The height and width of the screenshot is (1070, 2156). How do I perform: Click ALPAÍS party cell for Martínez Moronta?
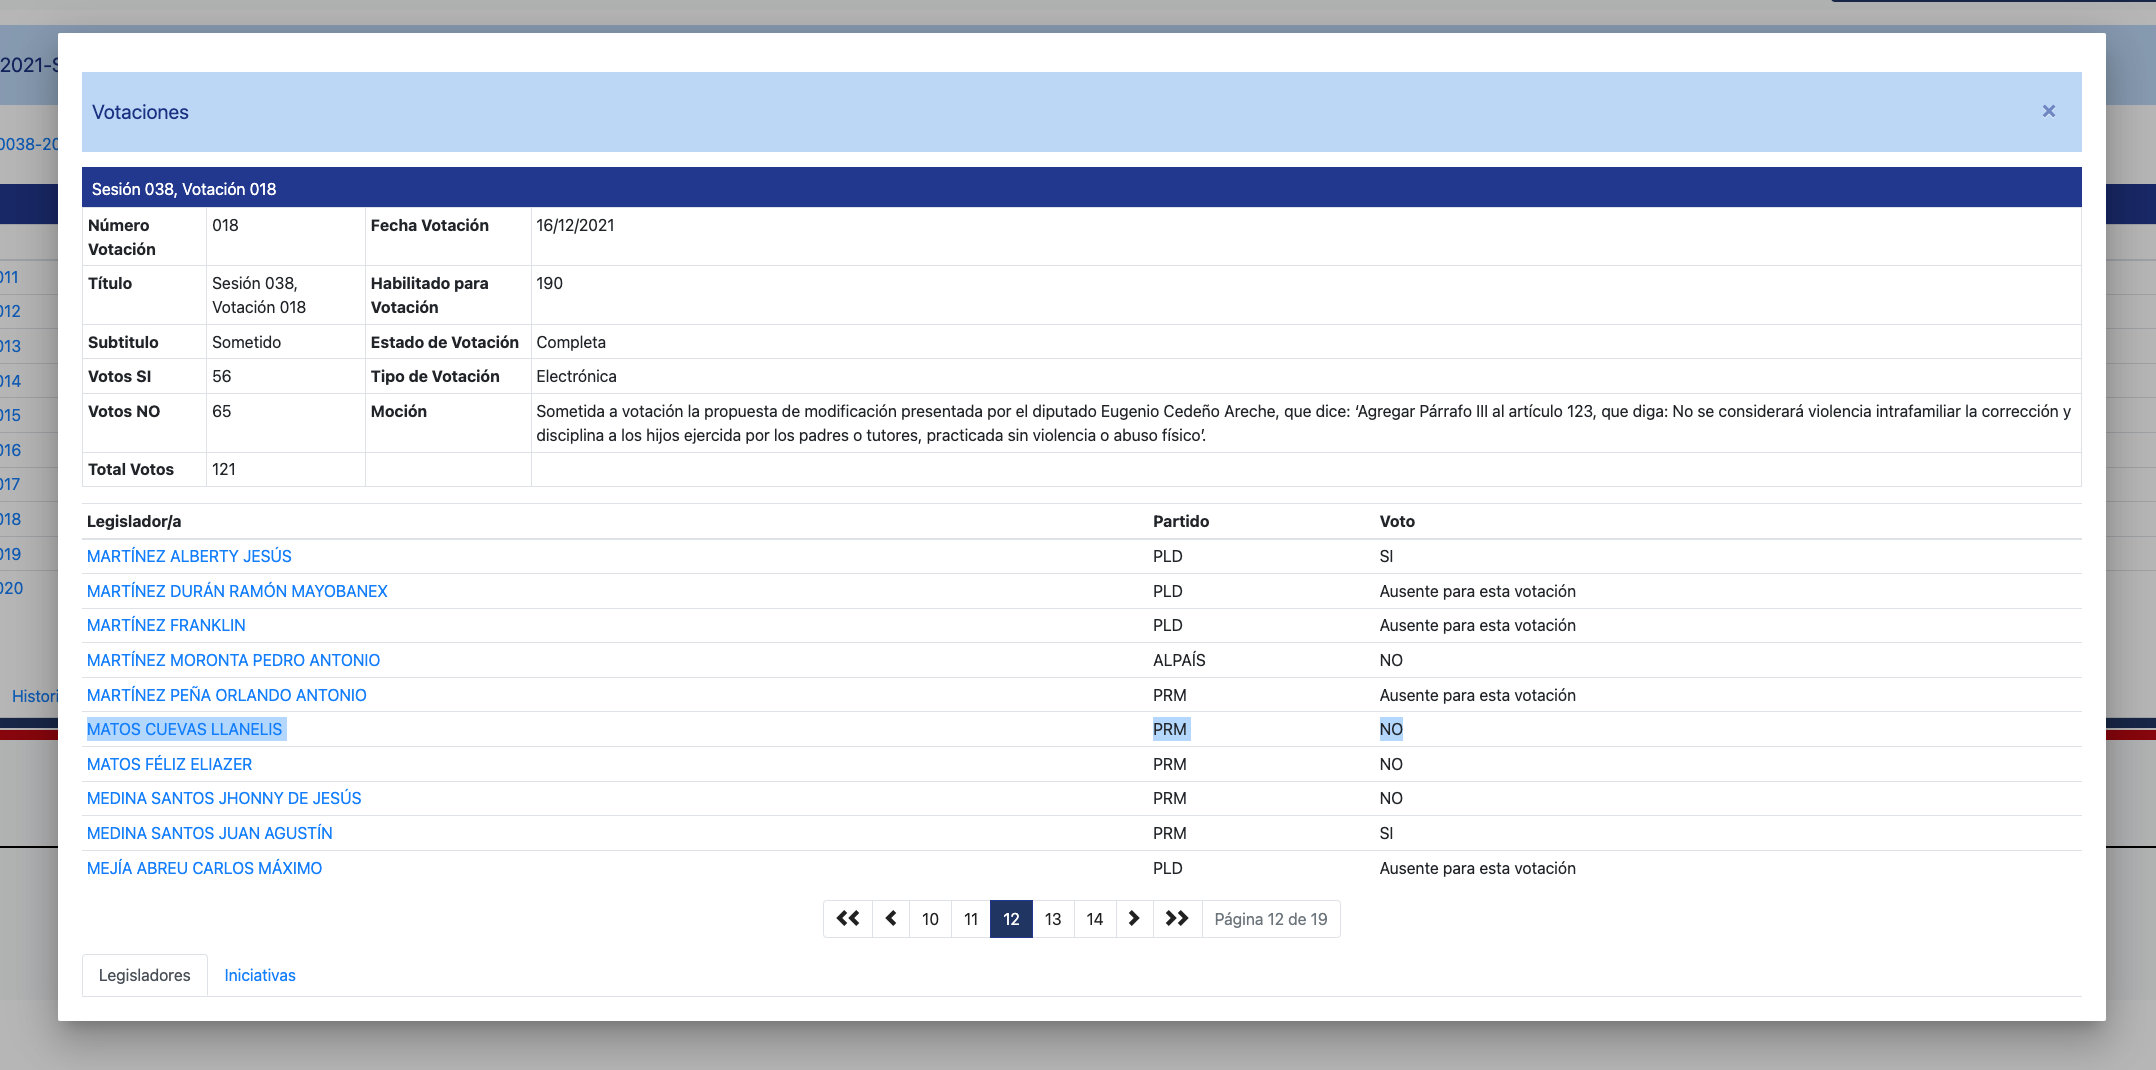(1179, 660)
